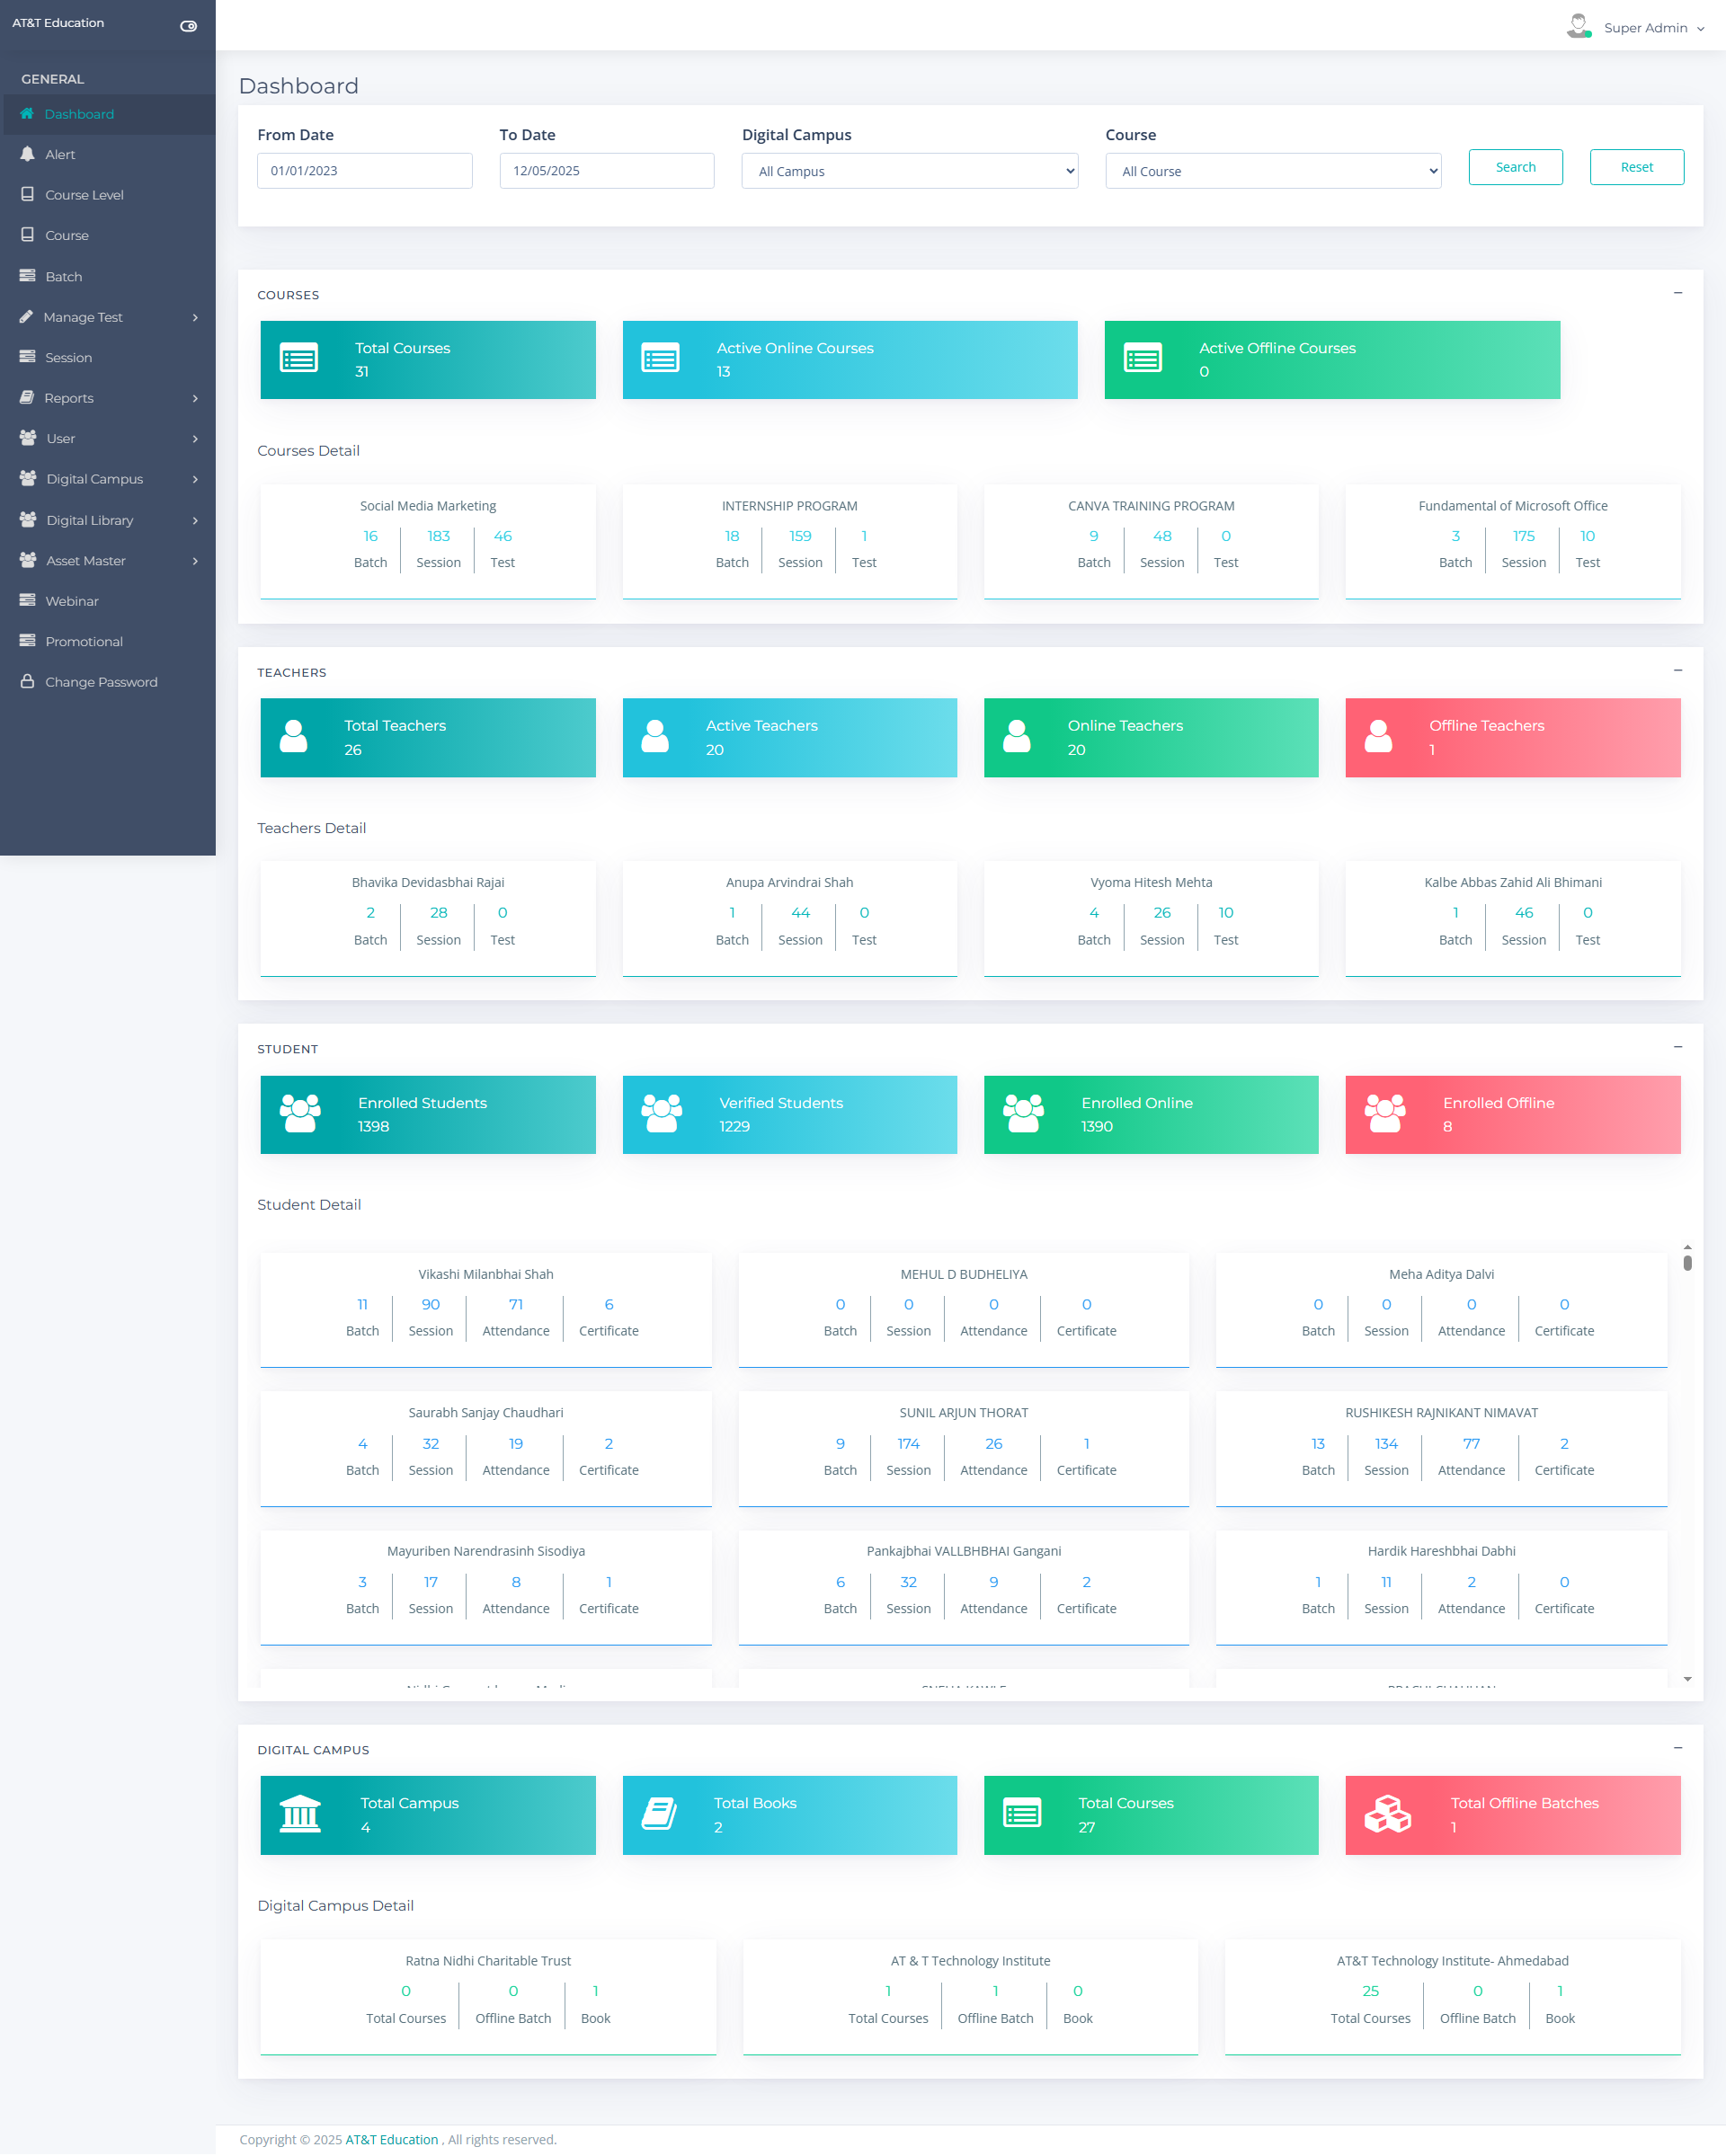1726x2156 pixels.
Task: Click the Student Detail scrollbar thumb
Action: 1687,1262
